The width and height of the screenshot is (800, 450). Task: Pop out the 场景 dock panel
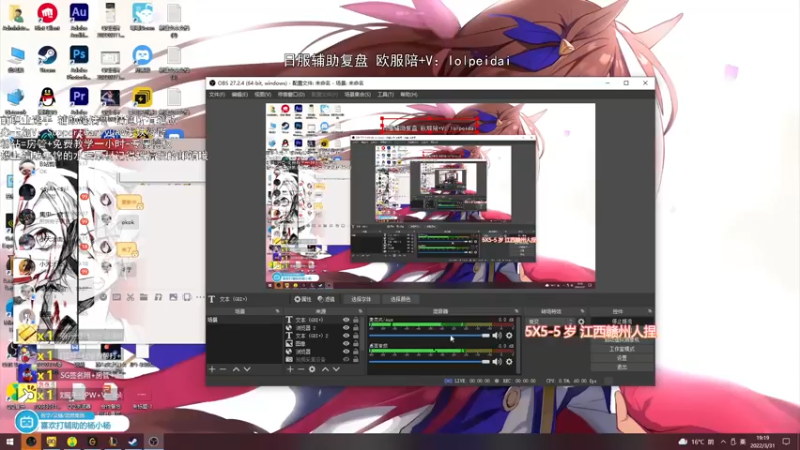278,311
